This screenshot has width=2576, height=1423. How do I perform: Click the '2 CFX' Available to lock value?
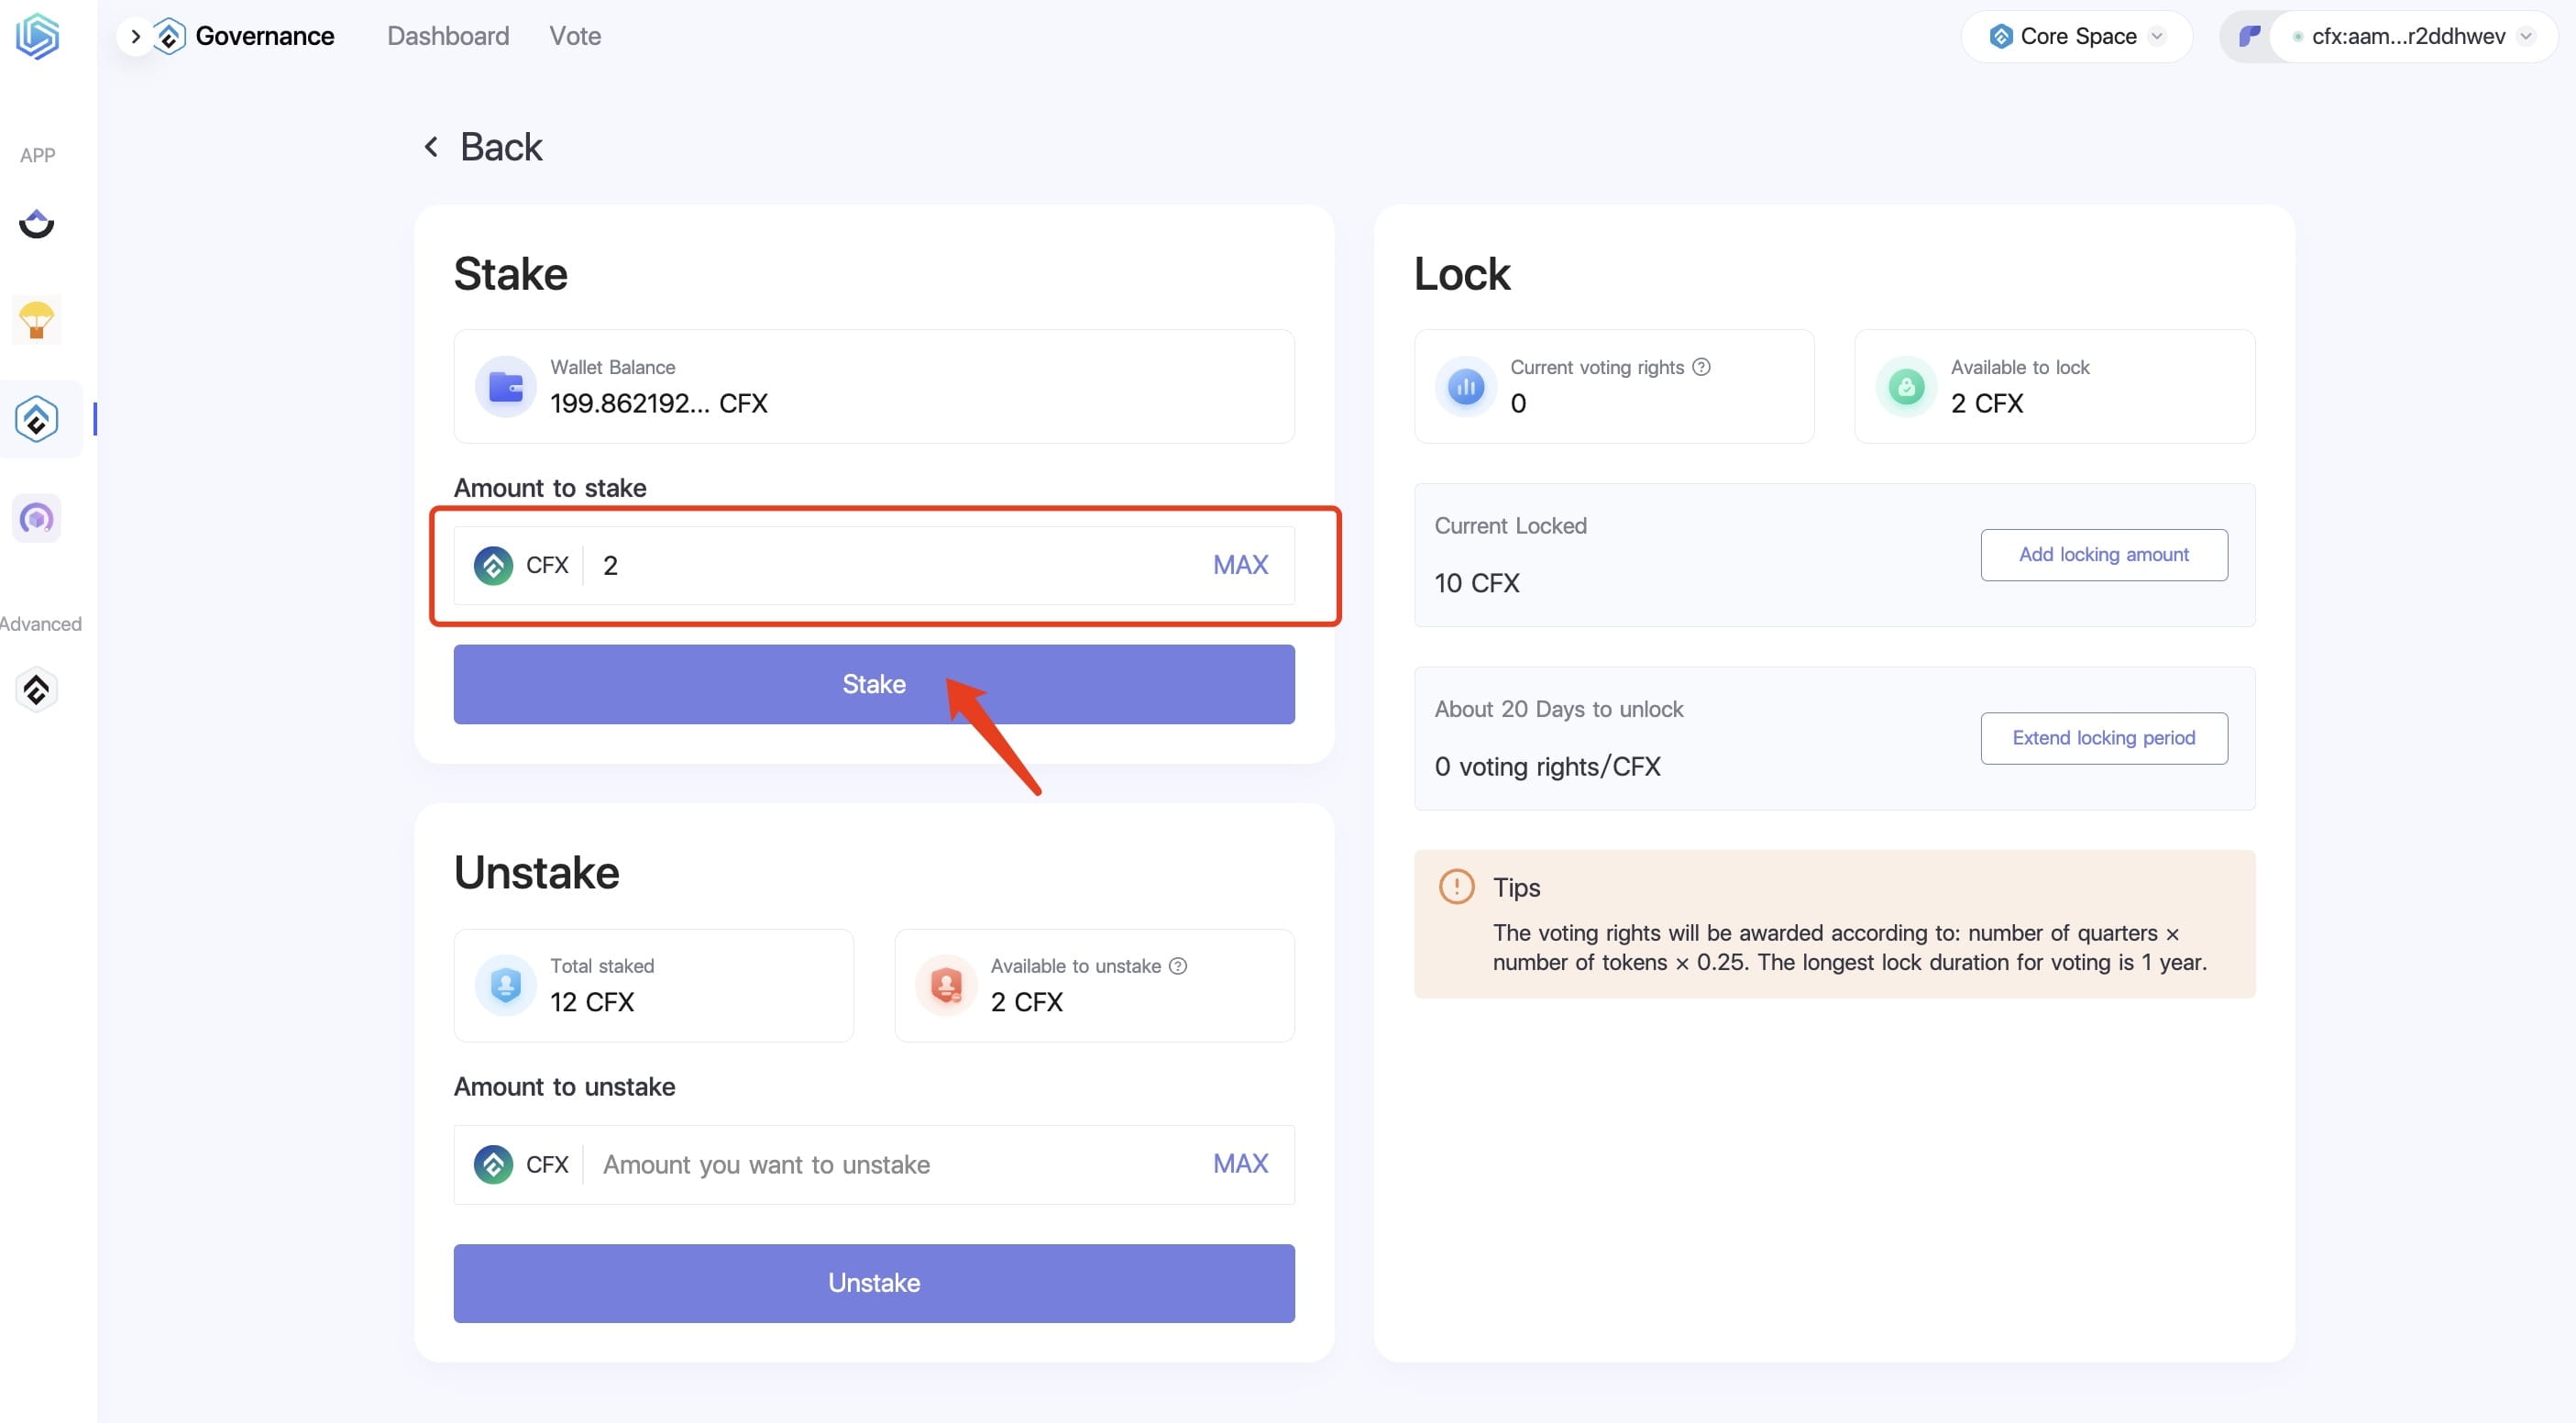(x=1987, y=403)
